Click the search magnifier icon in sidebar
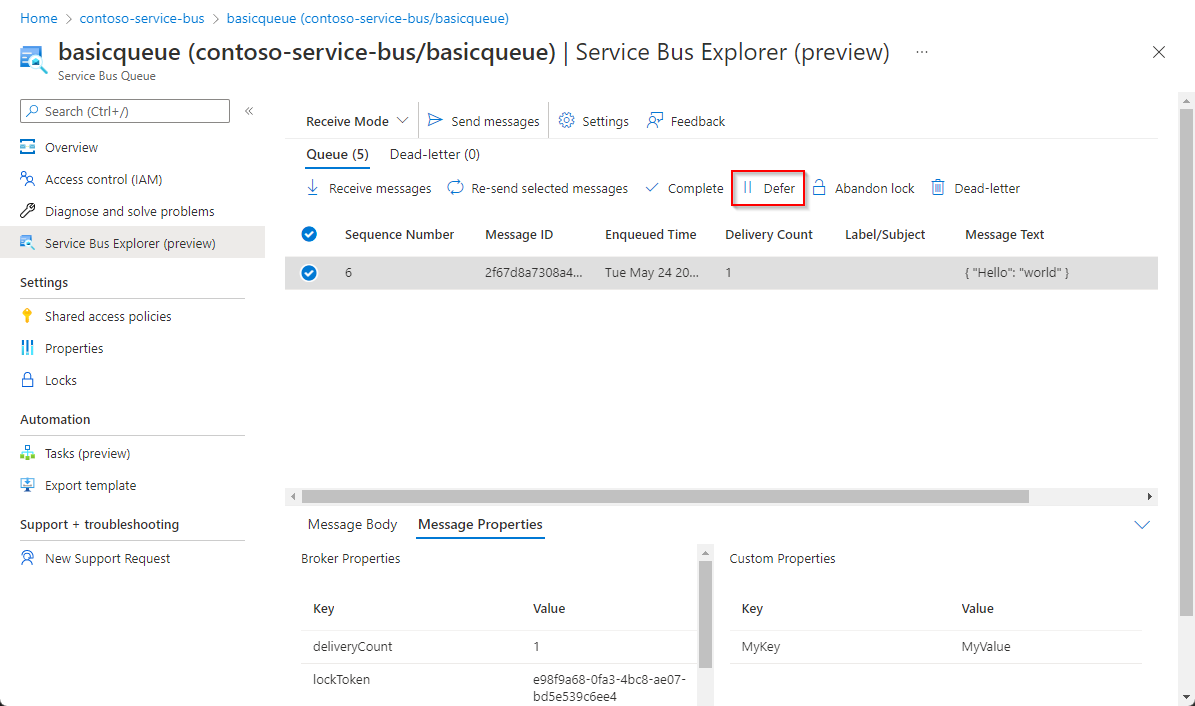Screen dimensions: 1195x706 (x=32, y=111)
